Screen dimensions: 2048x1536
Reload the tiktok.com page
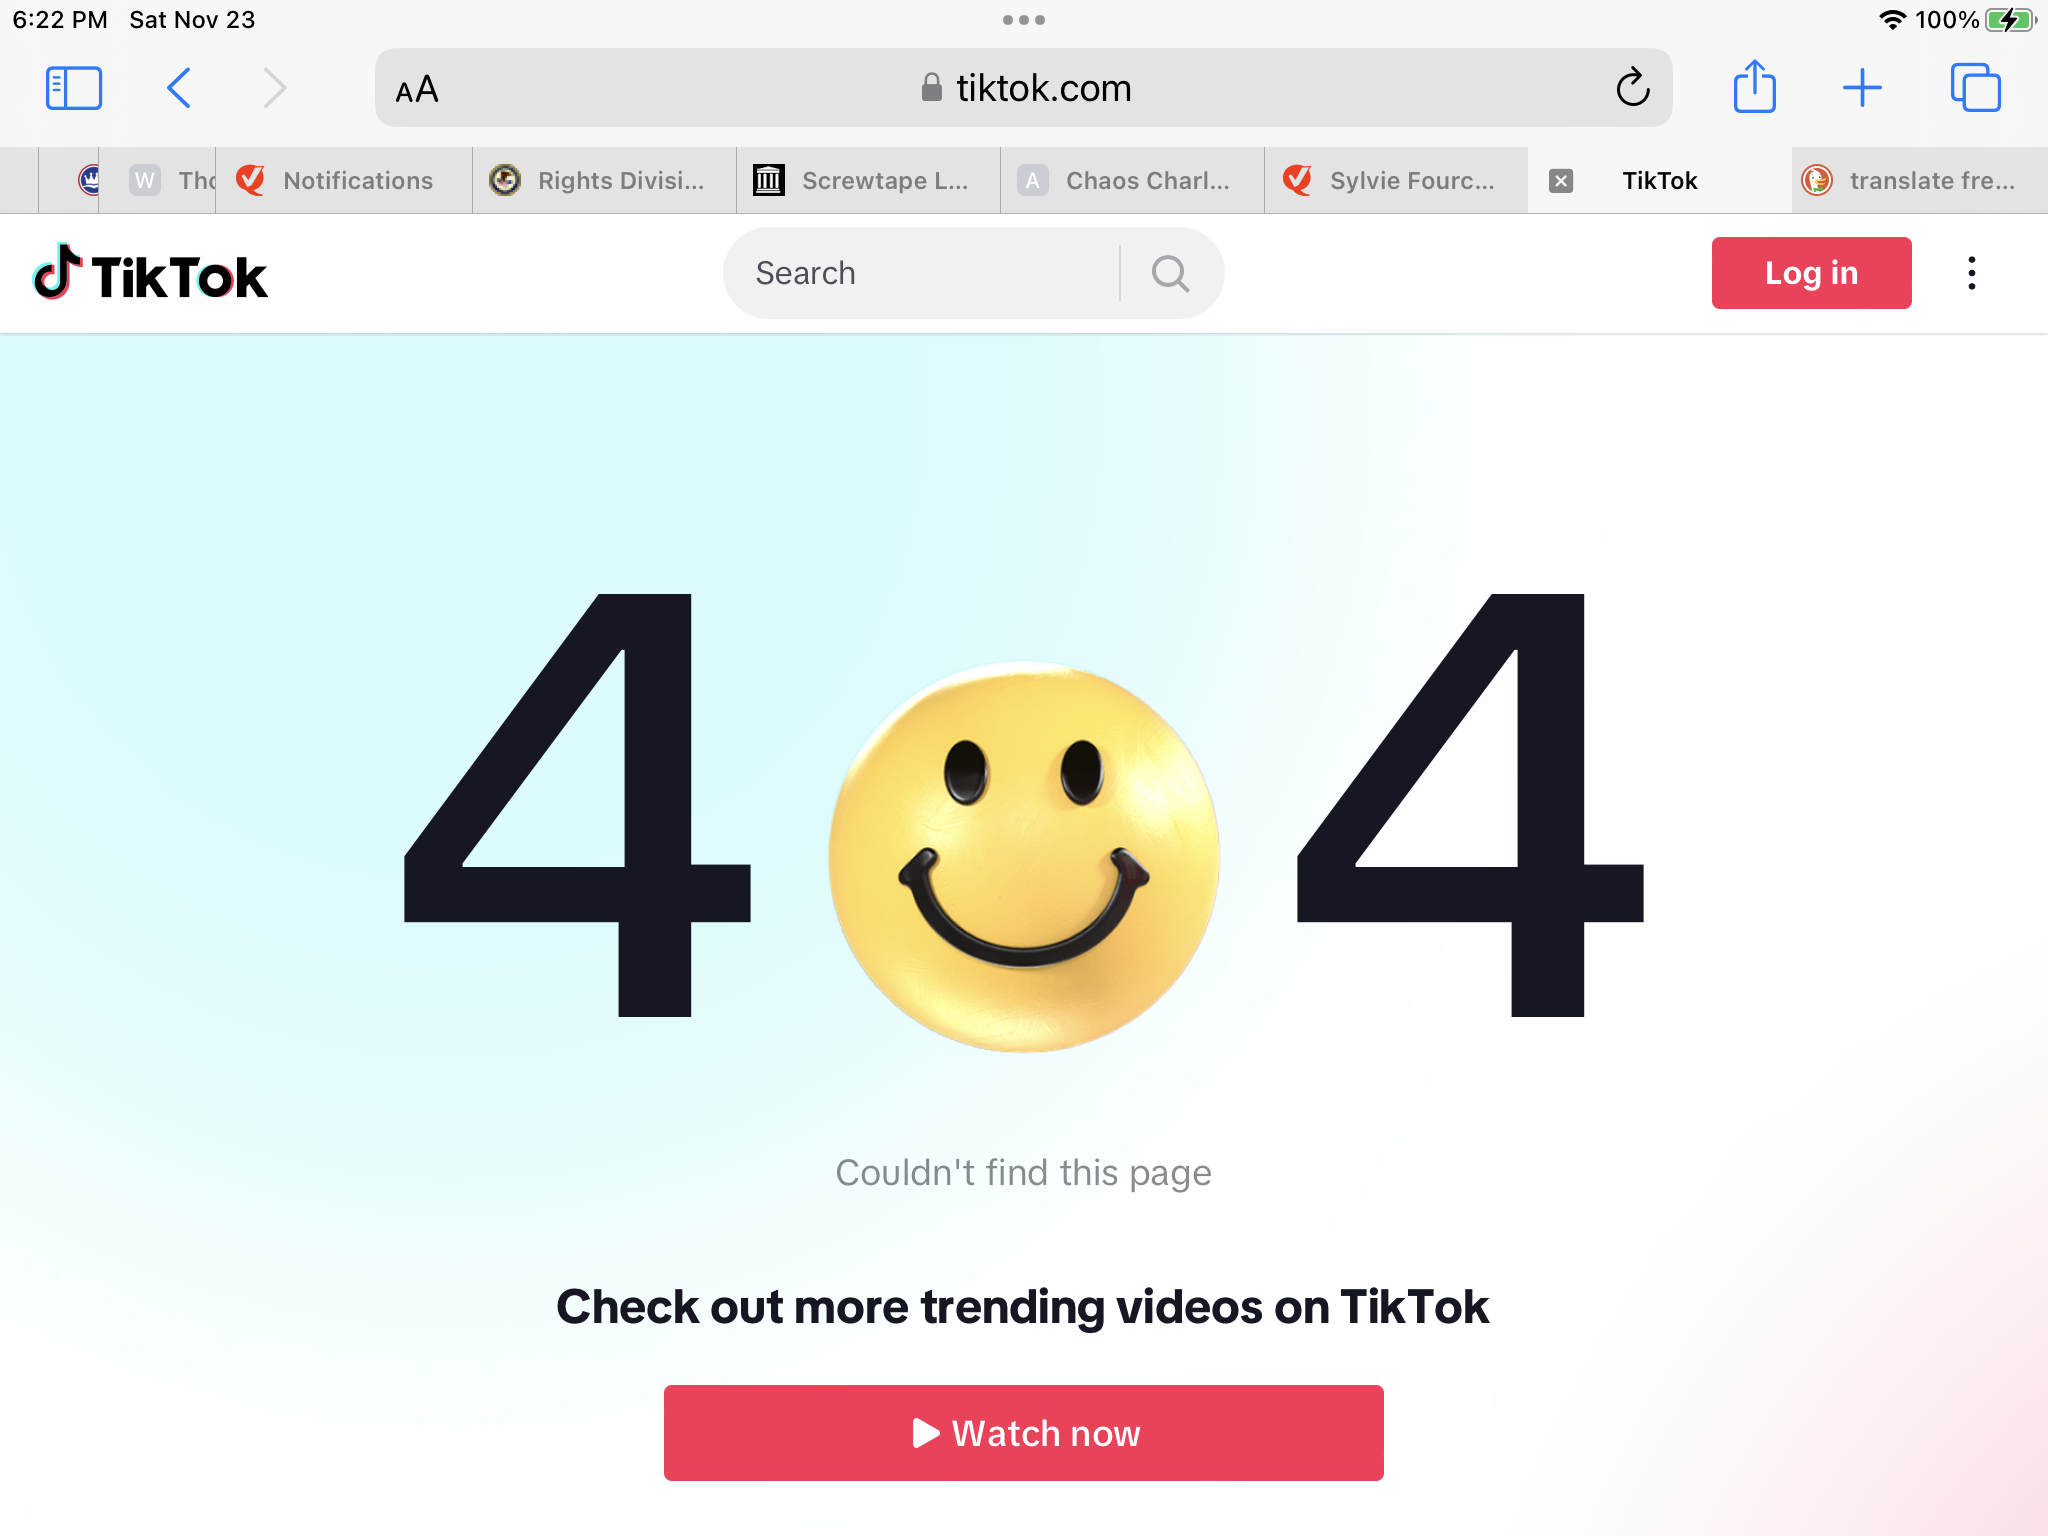(x=1632, y=88)
